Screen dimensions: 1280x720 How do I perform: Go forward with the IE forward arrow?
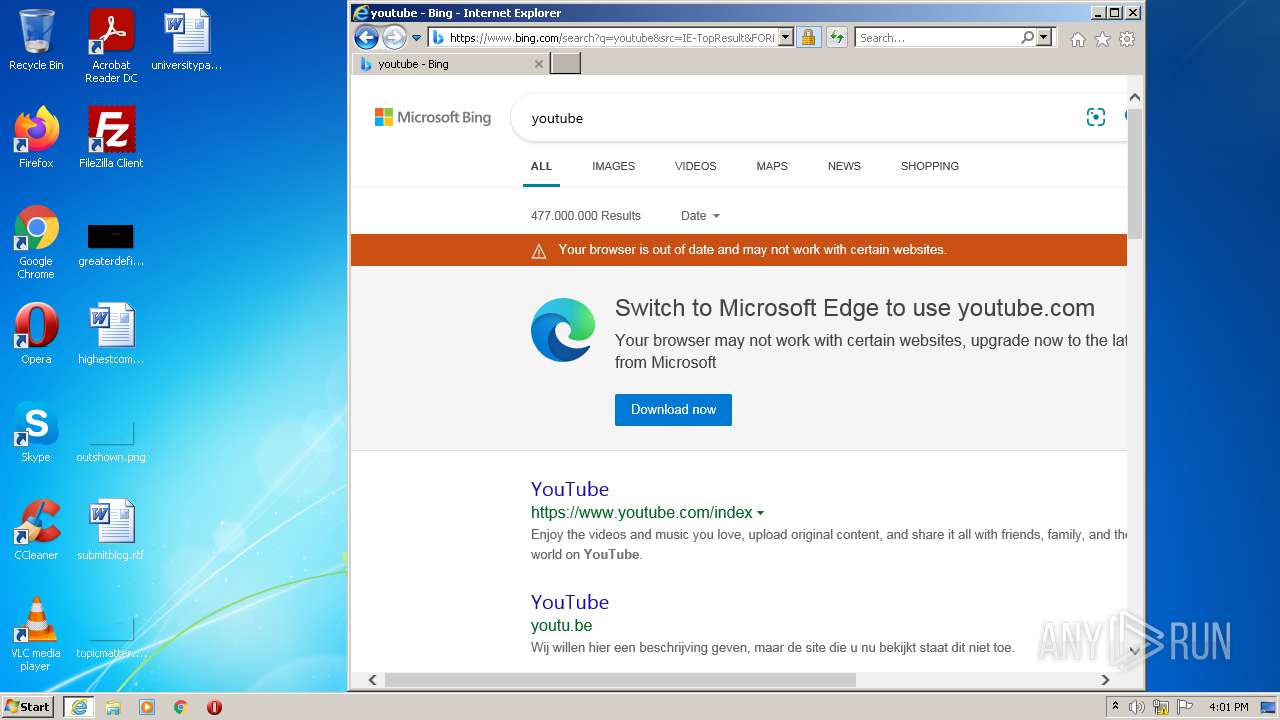[x=394, y=38]
